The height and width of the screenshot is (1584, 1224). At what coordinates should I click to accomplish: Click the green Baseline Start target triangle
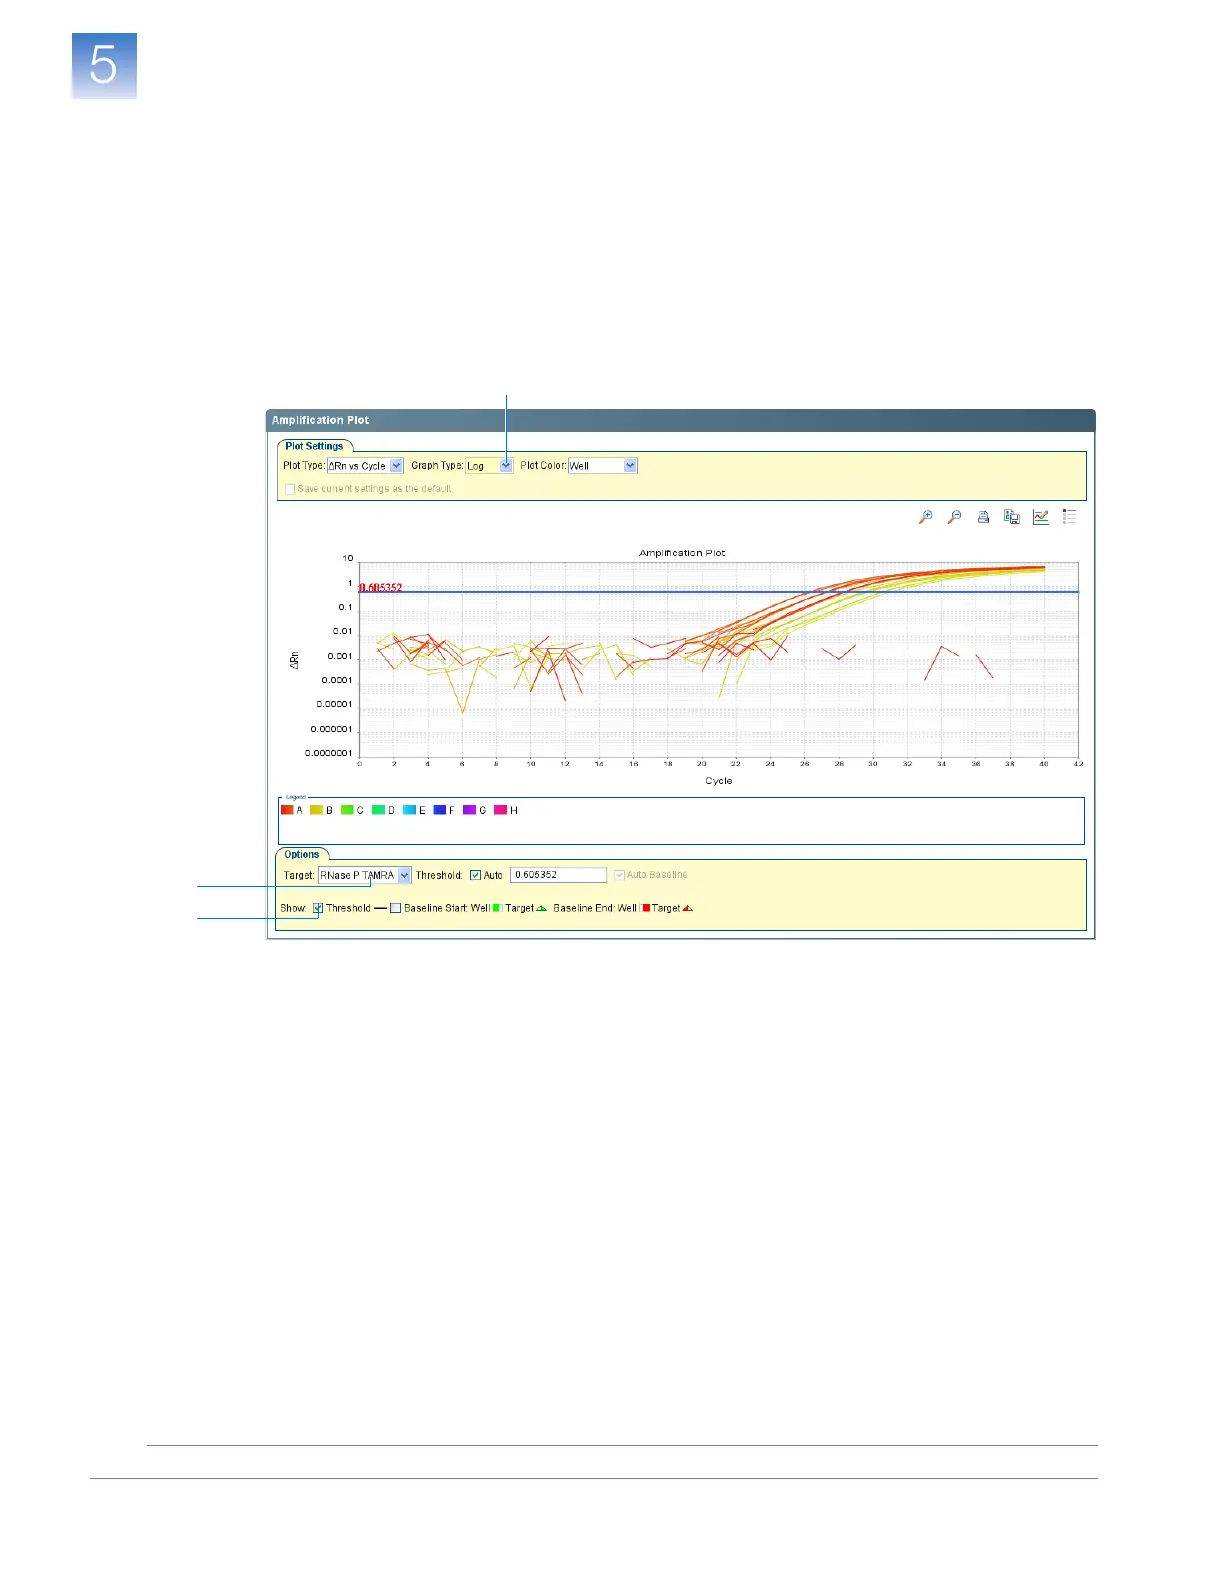pos(542,908)
